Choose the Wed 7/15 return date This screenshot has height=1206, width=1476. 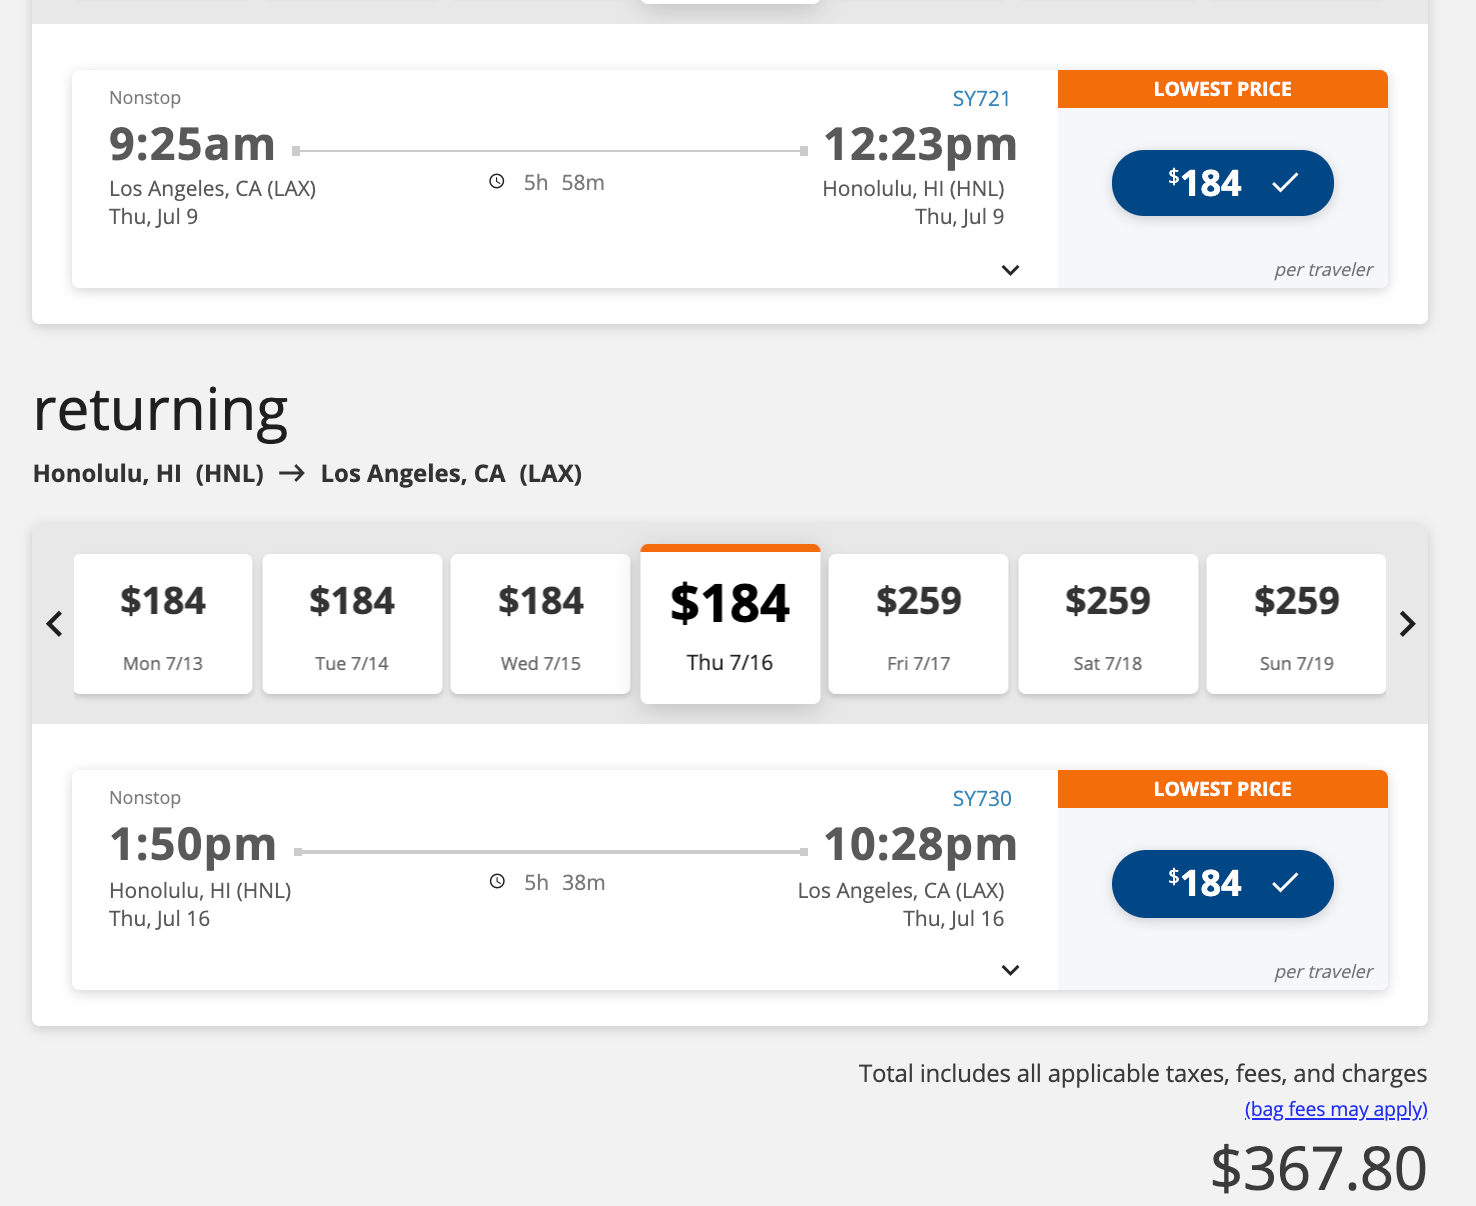click(x=541, y=624)
